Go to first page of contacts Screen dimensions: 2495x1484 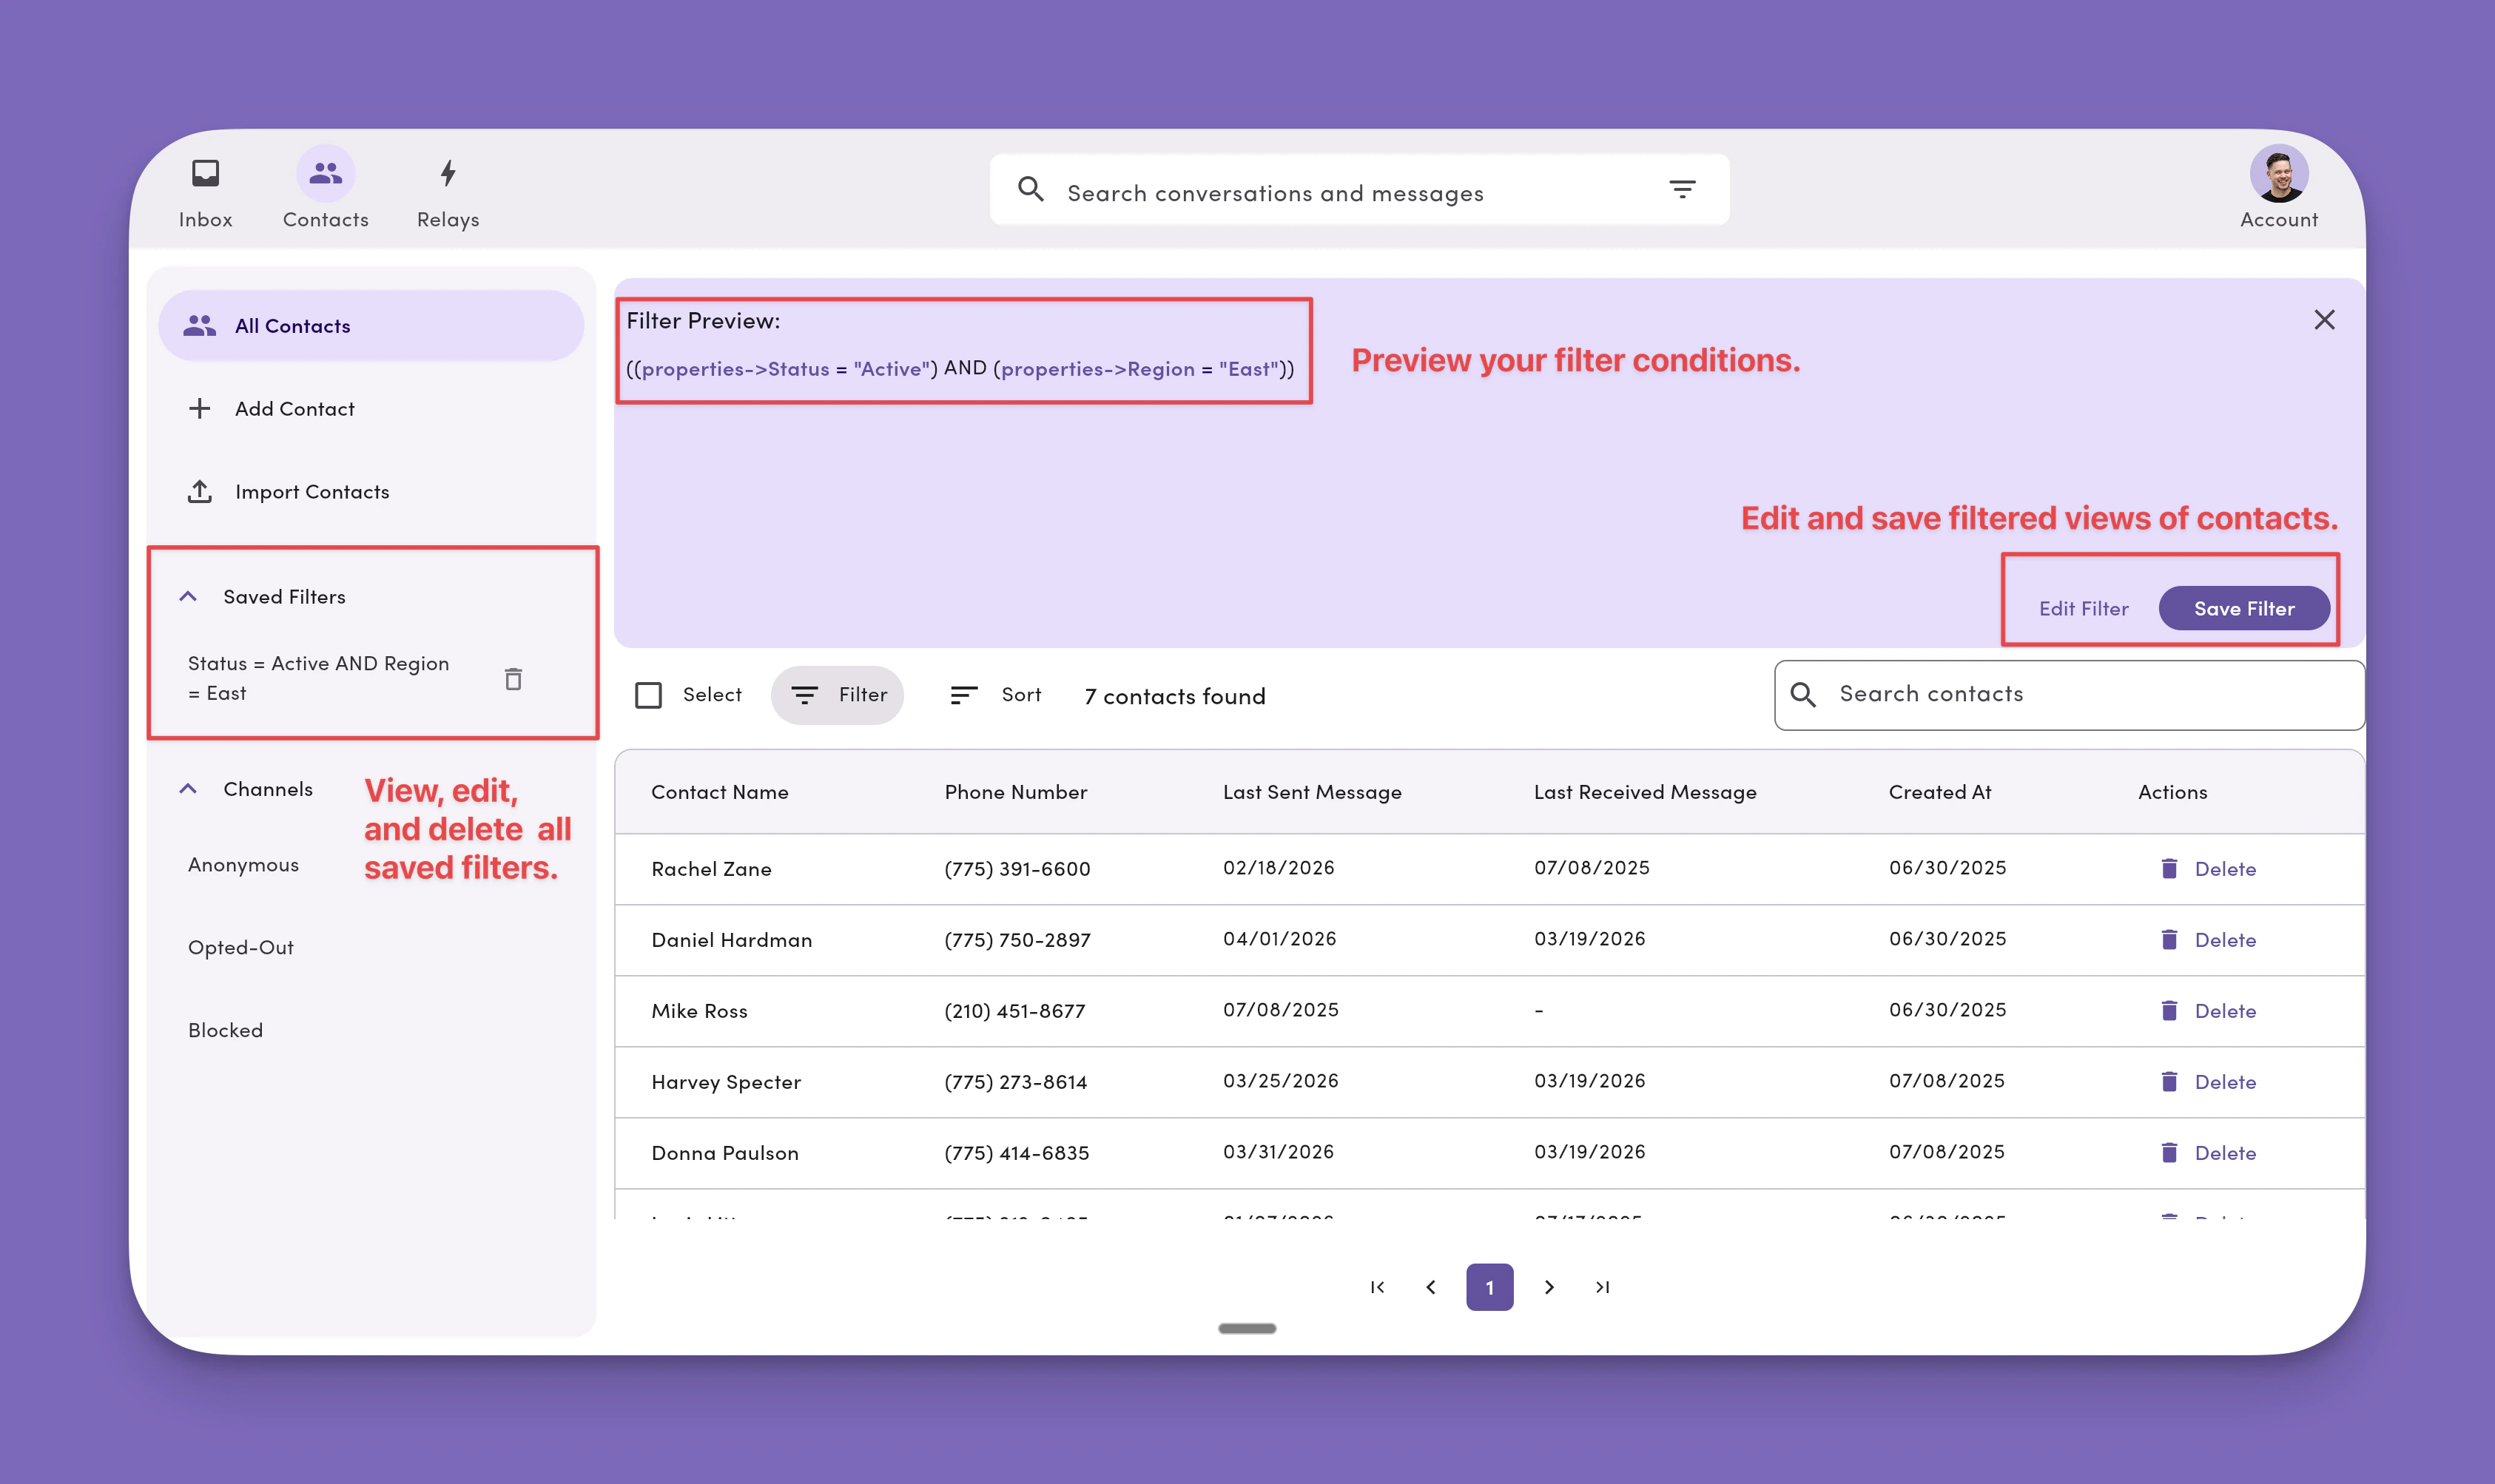(x=1377, y=1288)
